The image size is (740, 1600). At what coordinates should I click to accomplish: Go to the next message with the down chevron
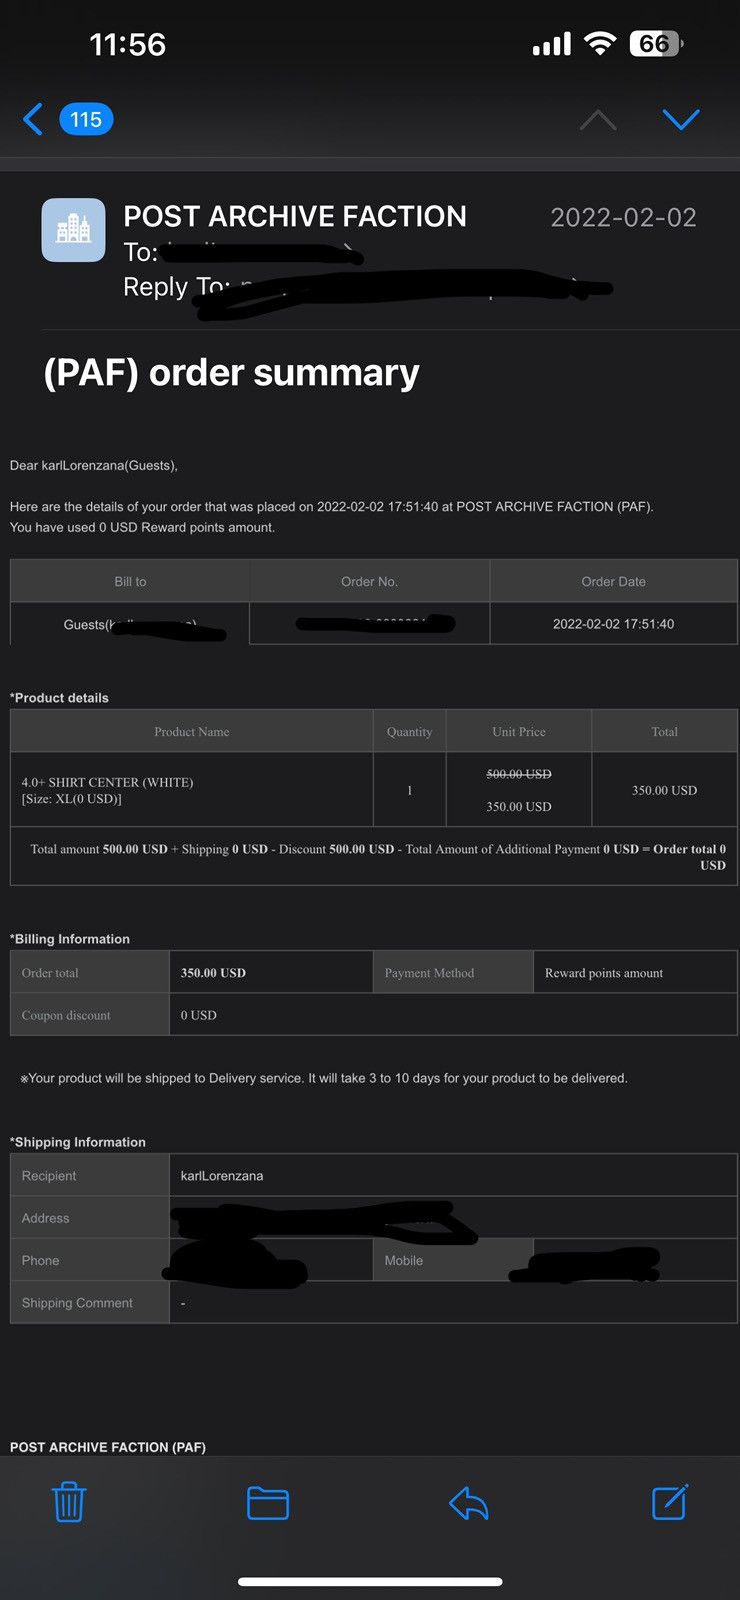[681, 120]
